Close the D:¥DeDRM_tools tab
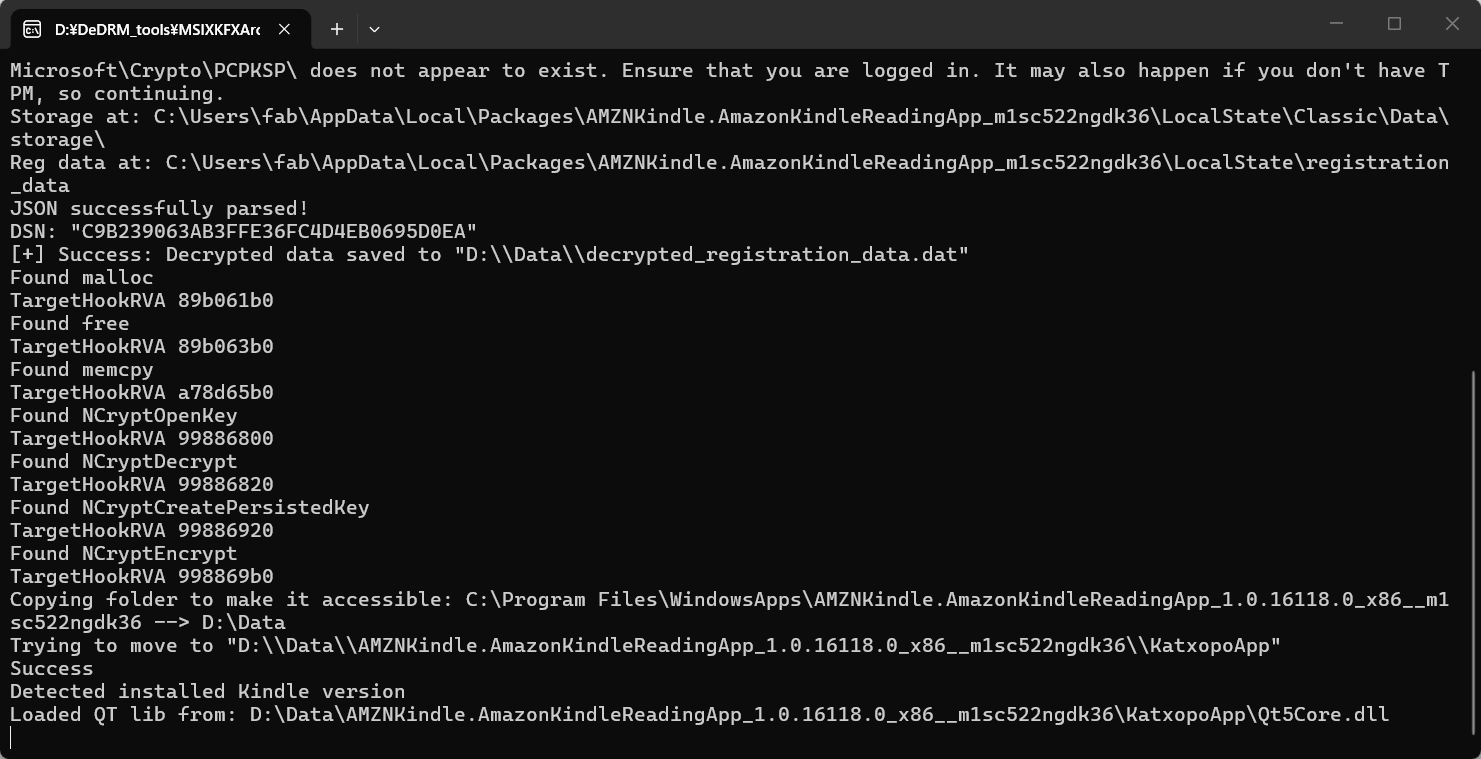This screenshot has width=1481, height=759. 284,29
